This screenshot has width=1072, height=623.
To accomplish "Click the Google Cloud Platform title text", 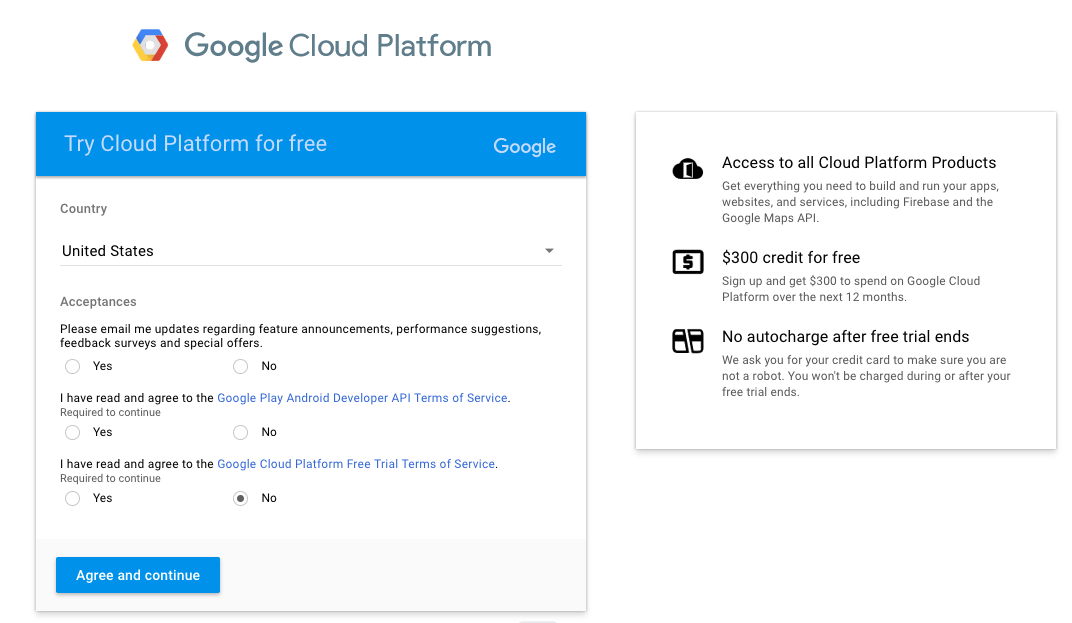I will pos(338,46).
